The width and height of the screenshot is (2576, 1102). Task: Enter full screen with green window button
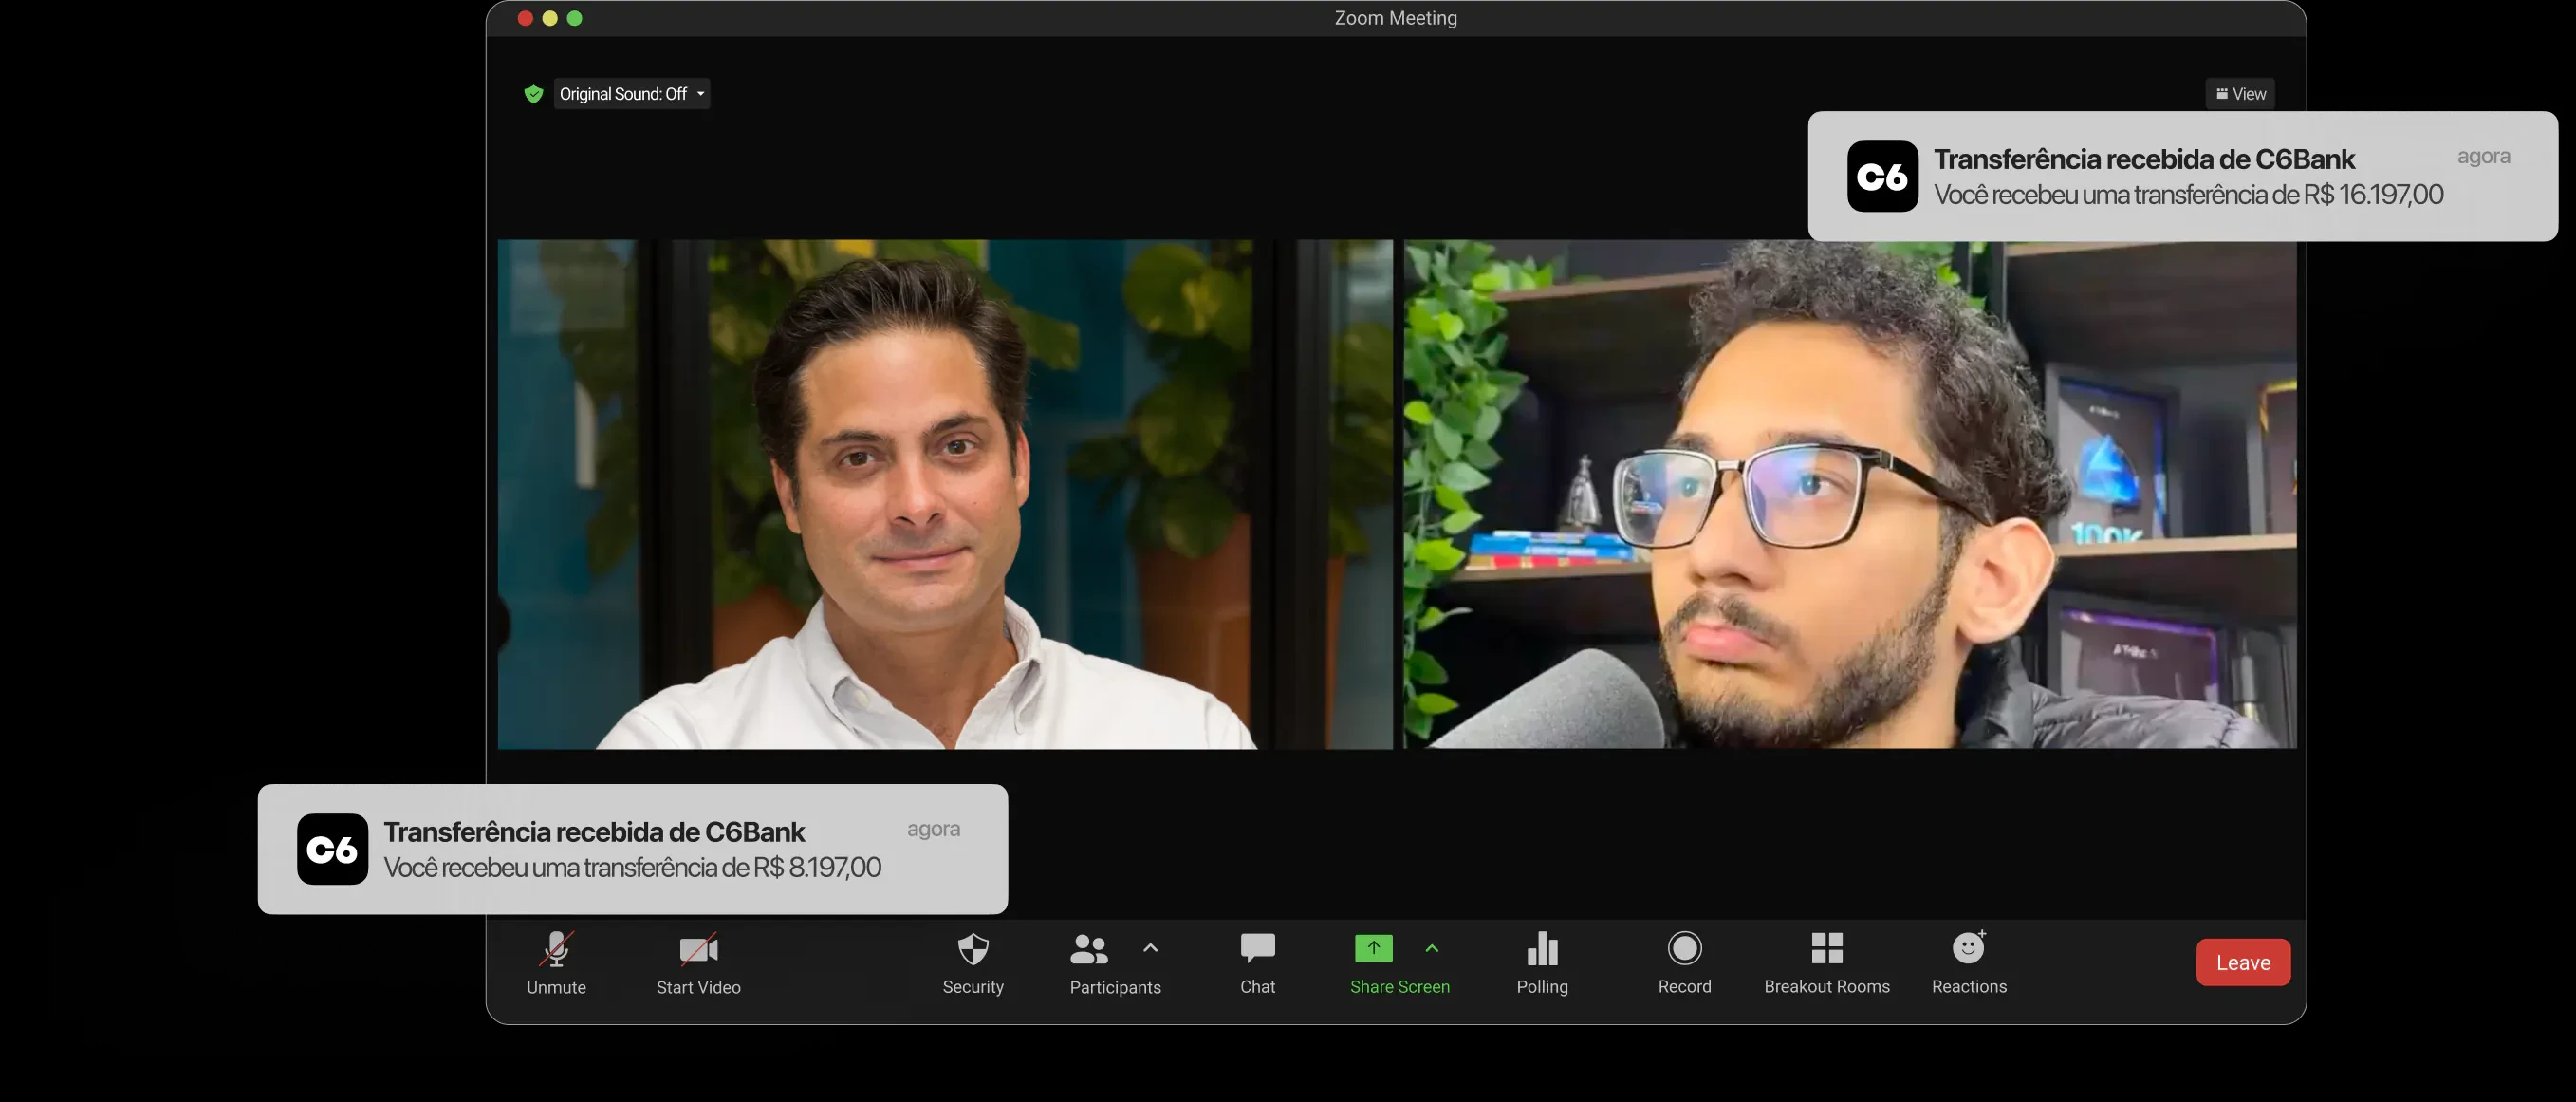pos(574,18)
